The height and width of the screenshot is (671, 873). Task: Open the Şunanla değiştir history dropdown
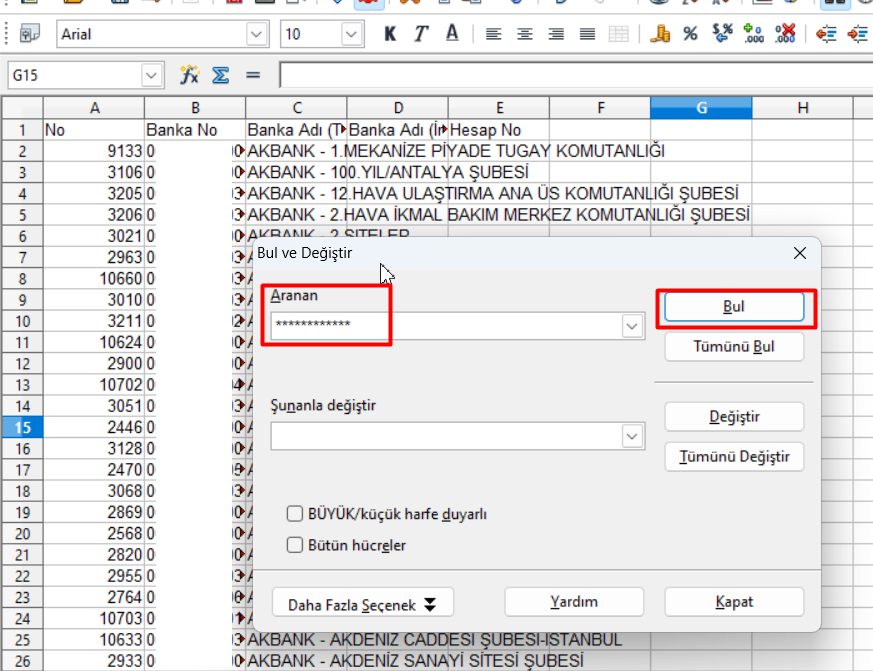(631, 436)
